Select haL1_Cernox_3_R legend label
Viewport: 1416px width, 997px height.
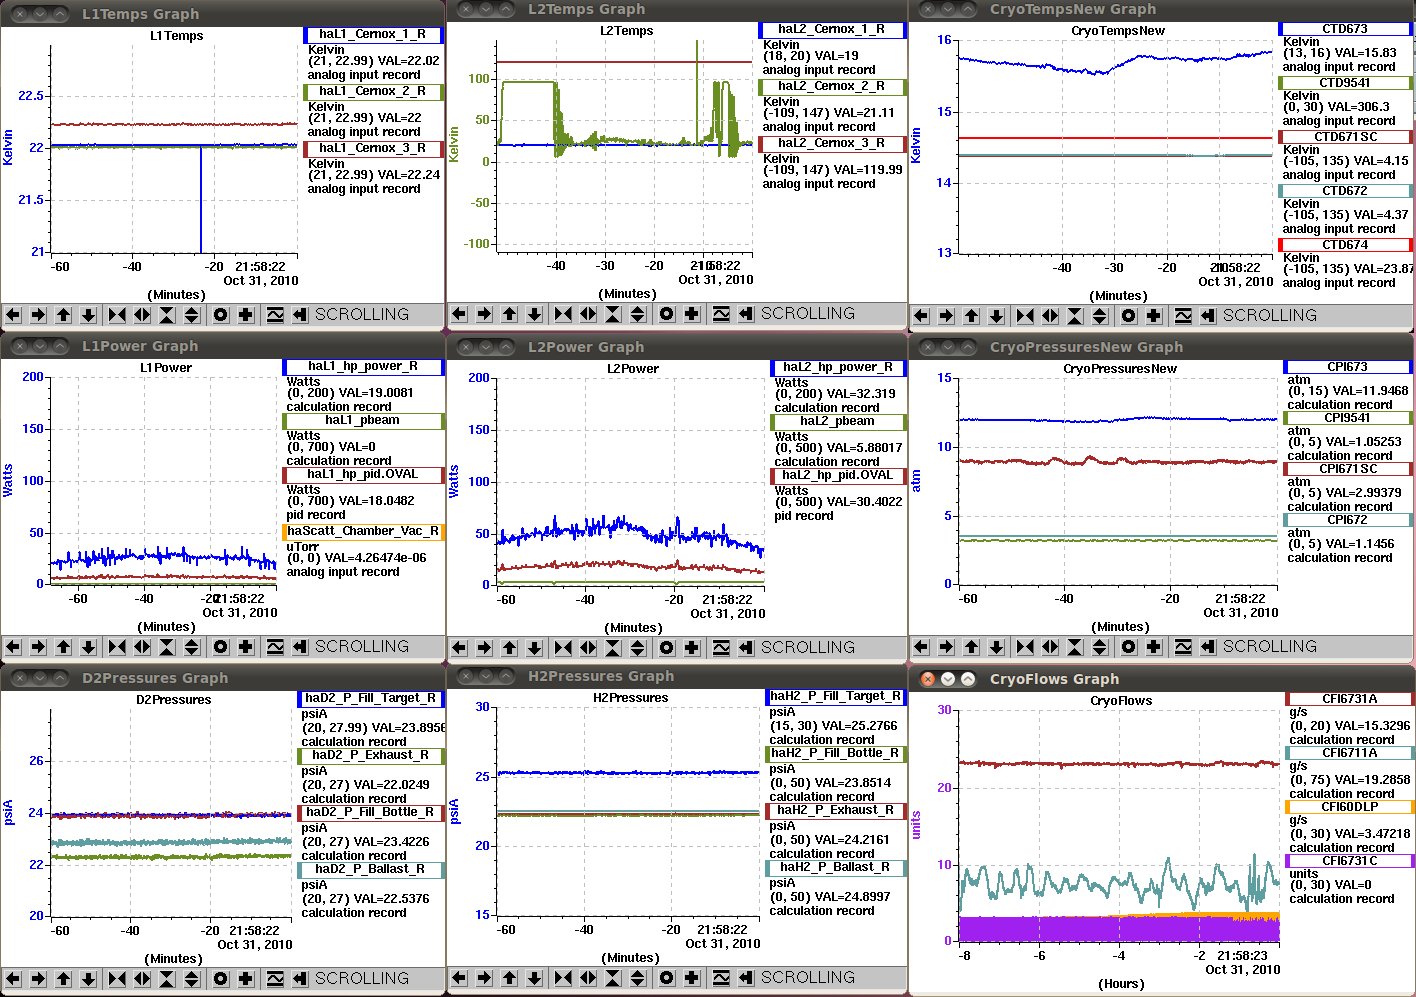point(373,149)
